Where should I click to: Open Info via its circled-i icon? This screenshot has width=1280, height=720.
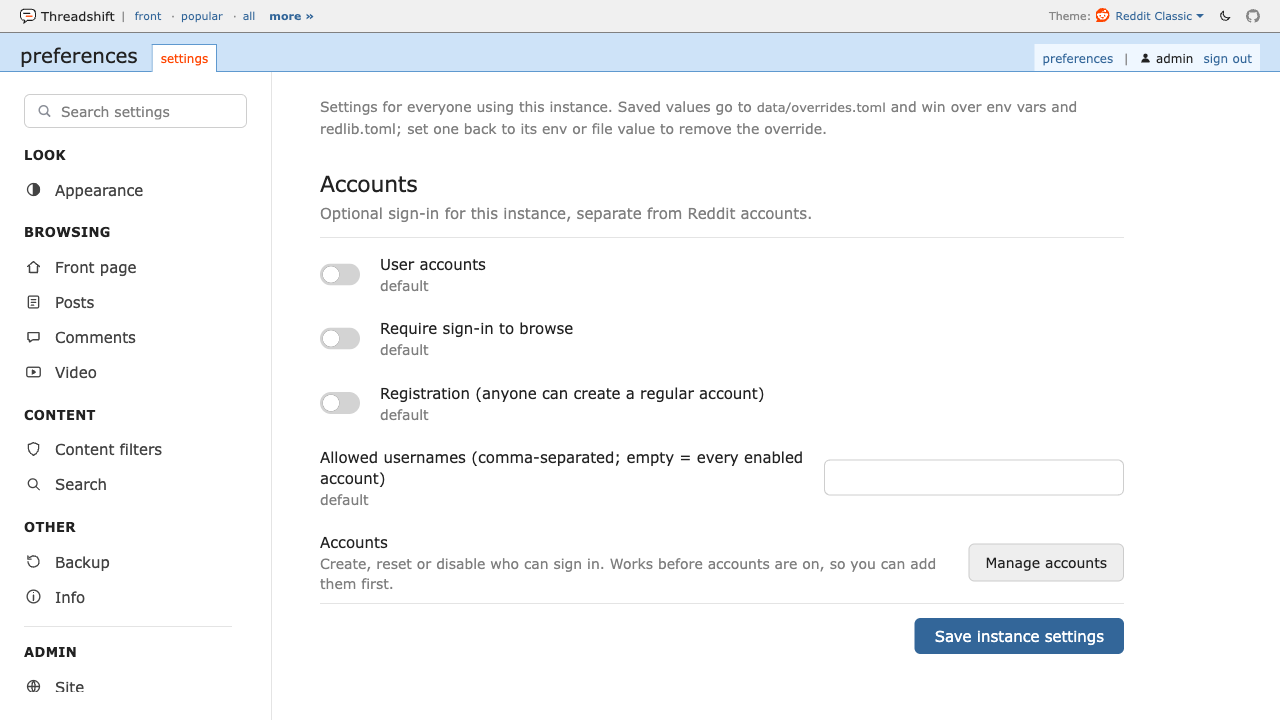pos(34,597)
